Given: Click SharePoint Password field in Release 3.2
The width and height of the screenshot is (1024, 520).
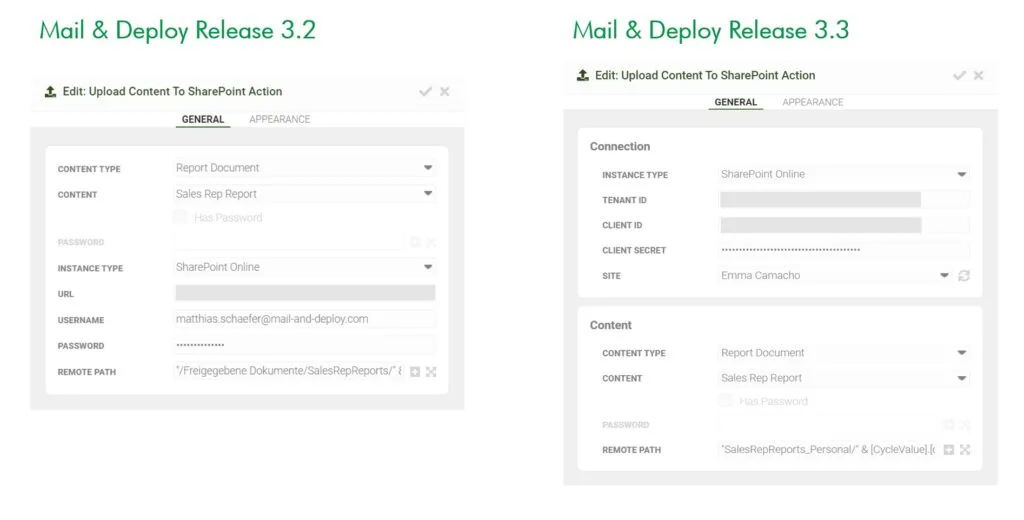Looking at the screenshot, I should point(305,345).
